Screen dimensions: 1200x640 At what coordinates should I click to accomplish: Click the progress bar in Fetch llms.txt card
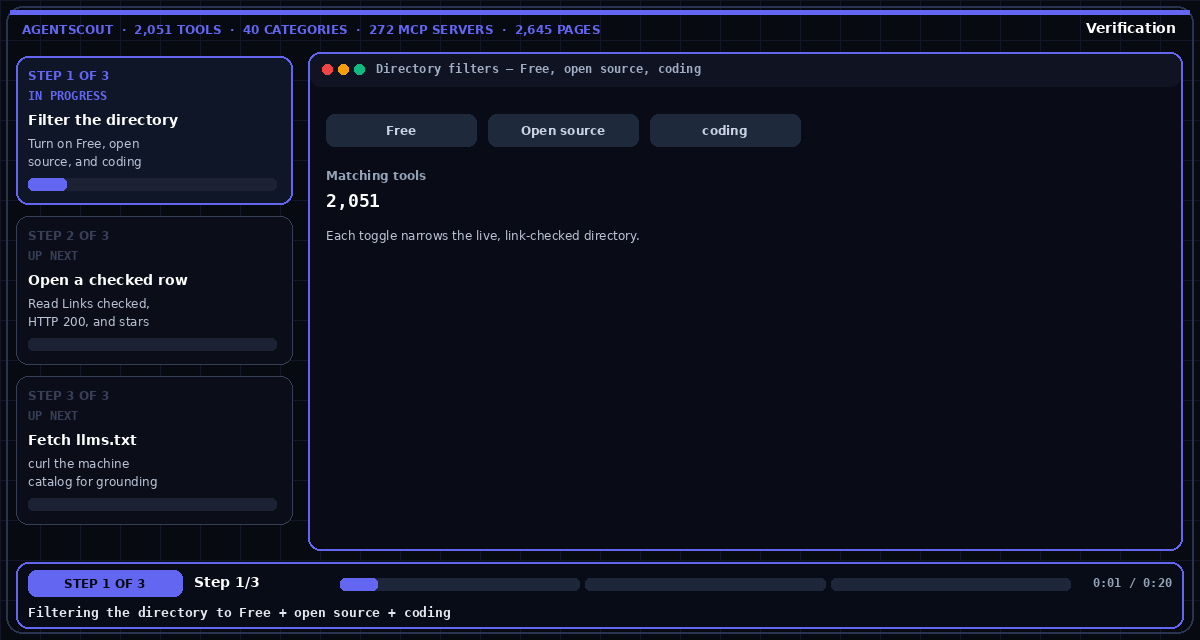[x=152, y=504]
